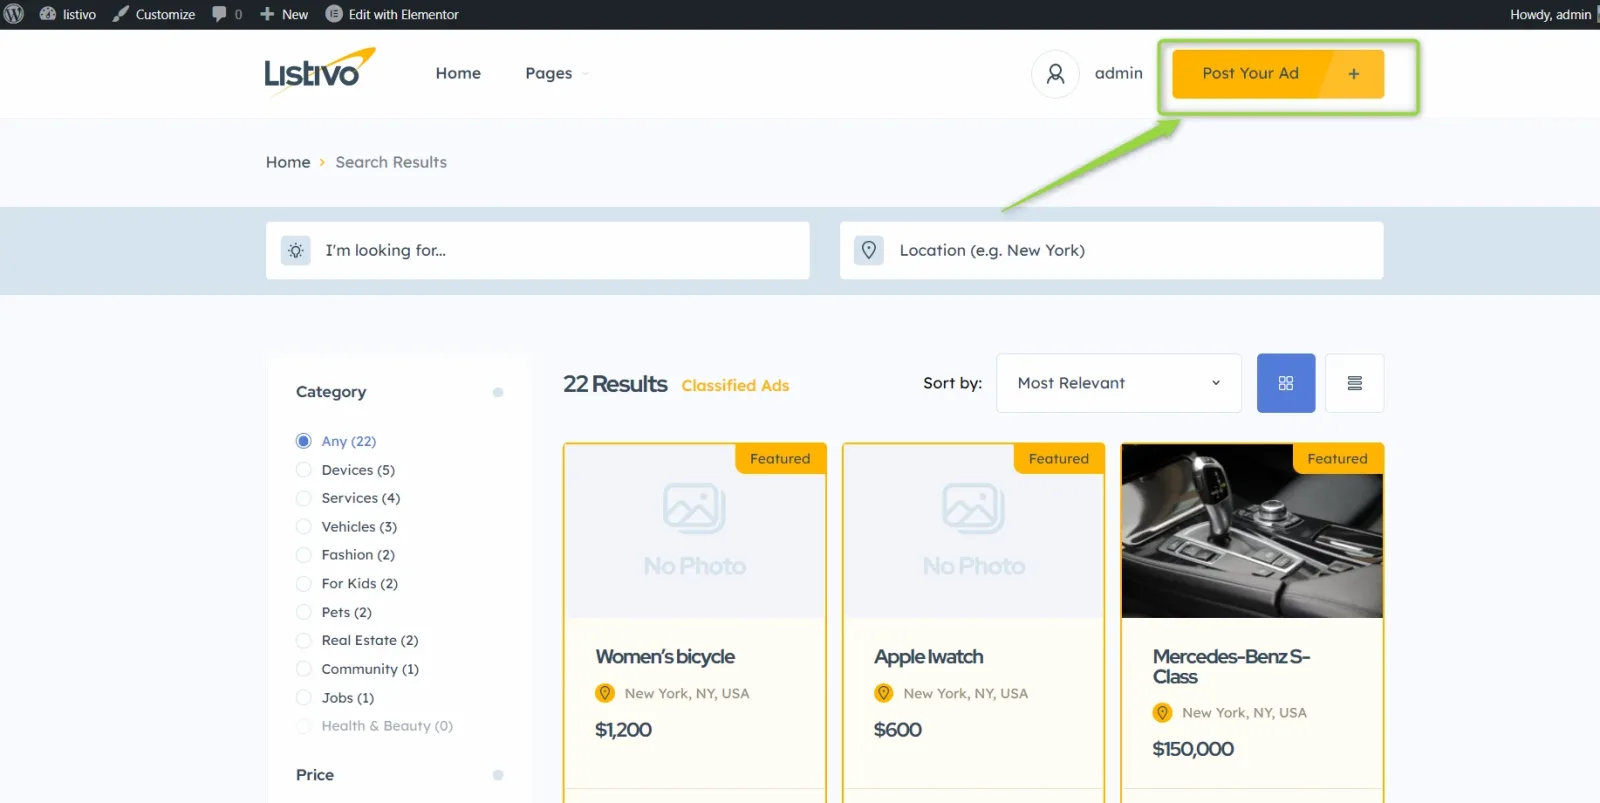Click the Post Your Ad button
The image size is (1600, 803).
pos(1278,74)
